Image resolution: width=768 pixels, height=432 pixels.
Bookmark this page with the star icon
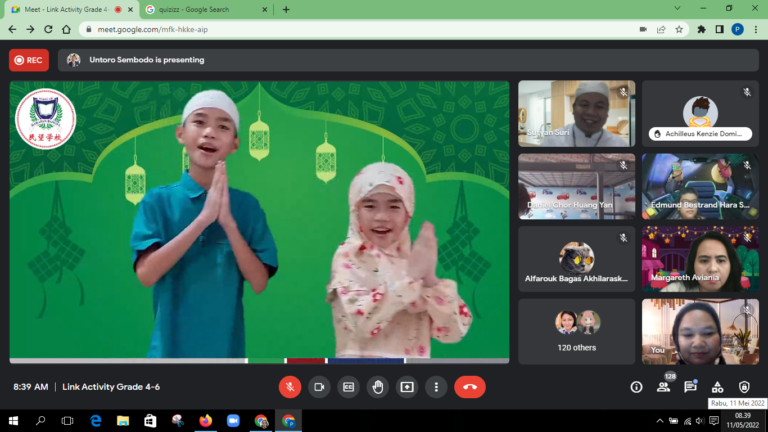(679, 29)
